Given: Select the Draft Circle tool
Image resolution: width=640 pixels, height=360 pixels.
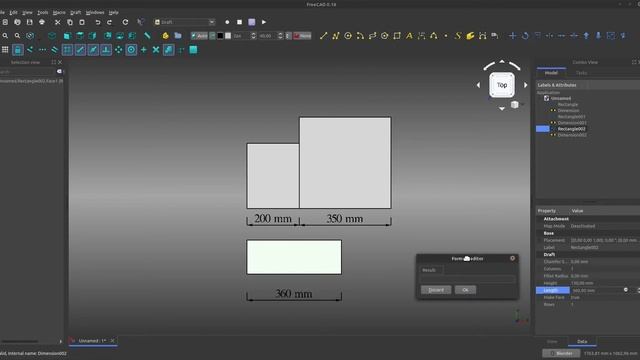Looking at the screenshot, I should 348,36.
